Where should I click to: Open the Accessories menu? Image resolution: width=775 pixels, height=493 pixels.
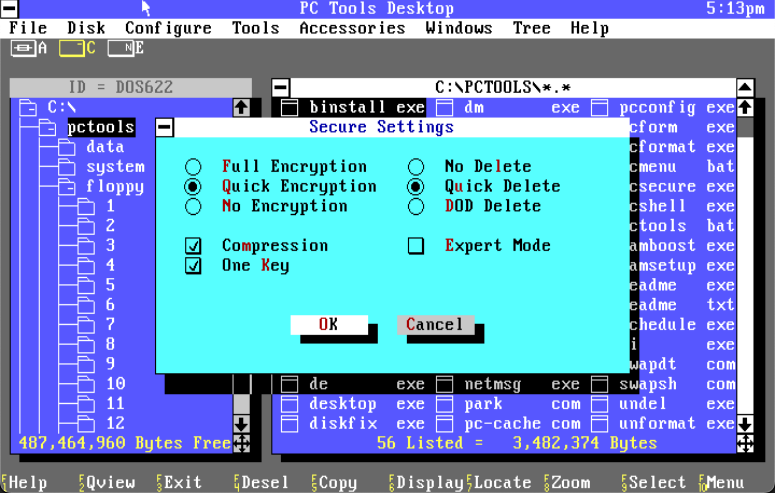point(352,28)
